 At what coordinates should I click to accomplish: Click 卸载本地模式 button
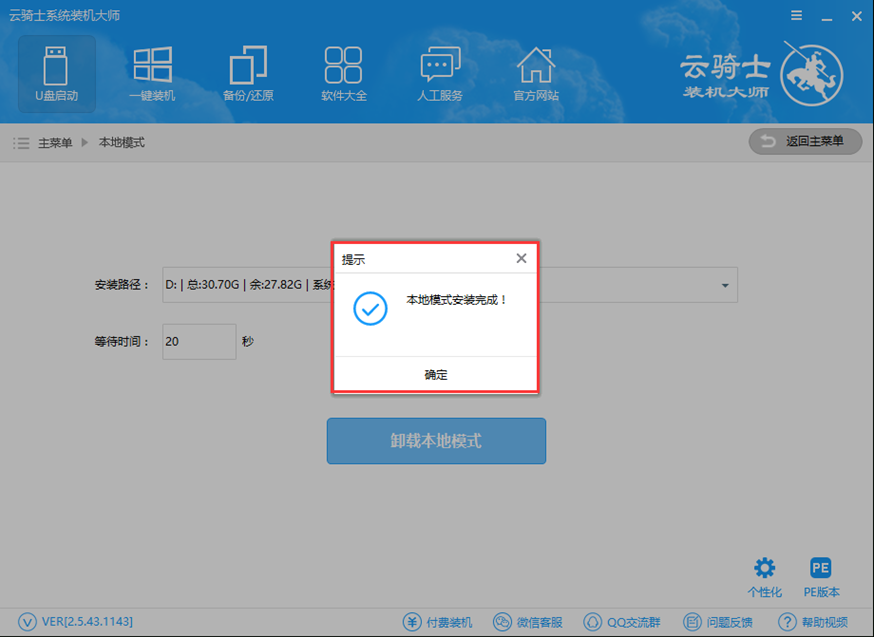[x=436, y=441]
